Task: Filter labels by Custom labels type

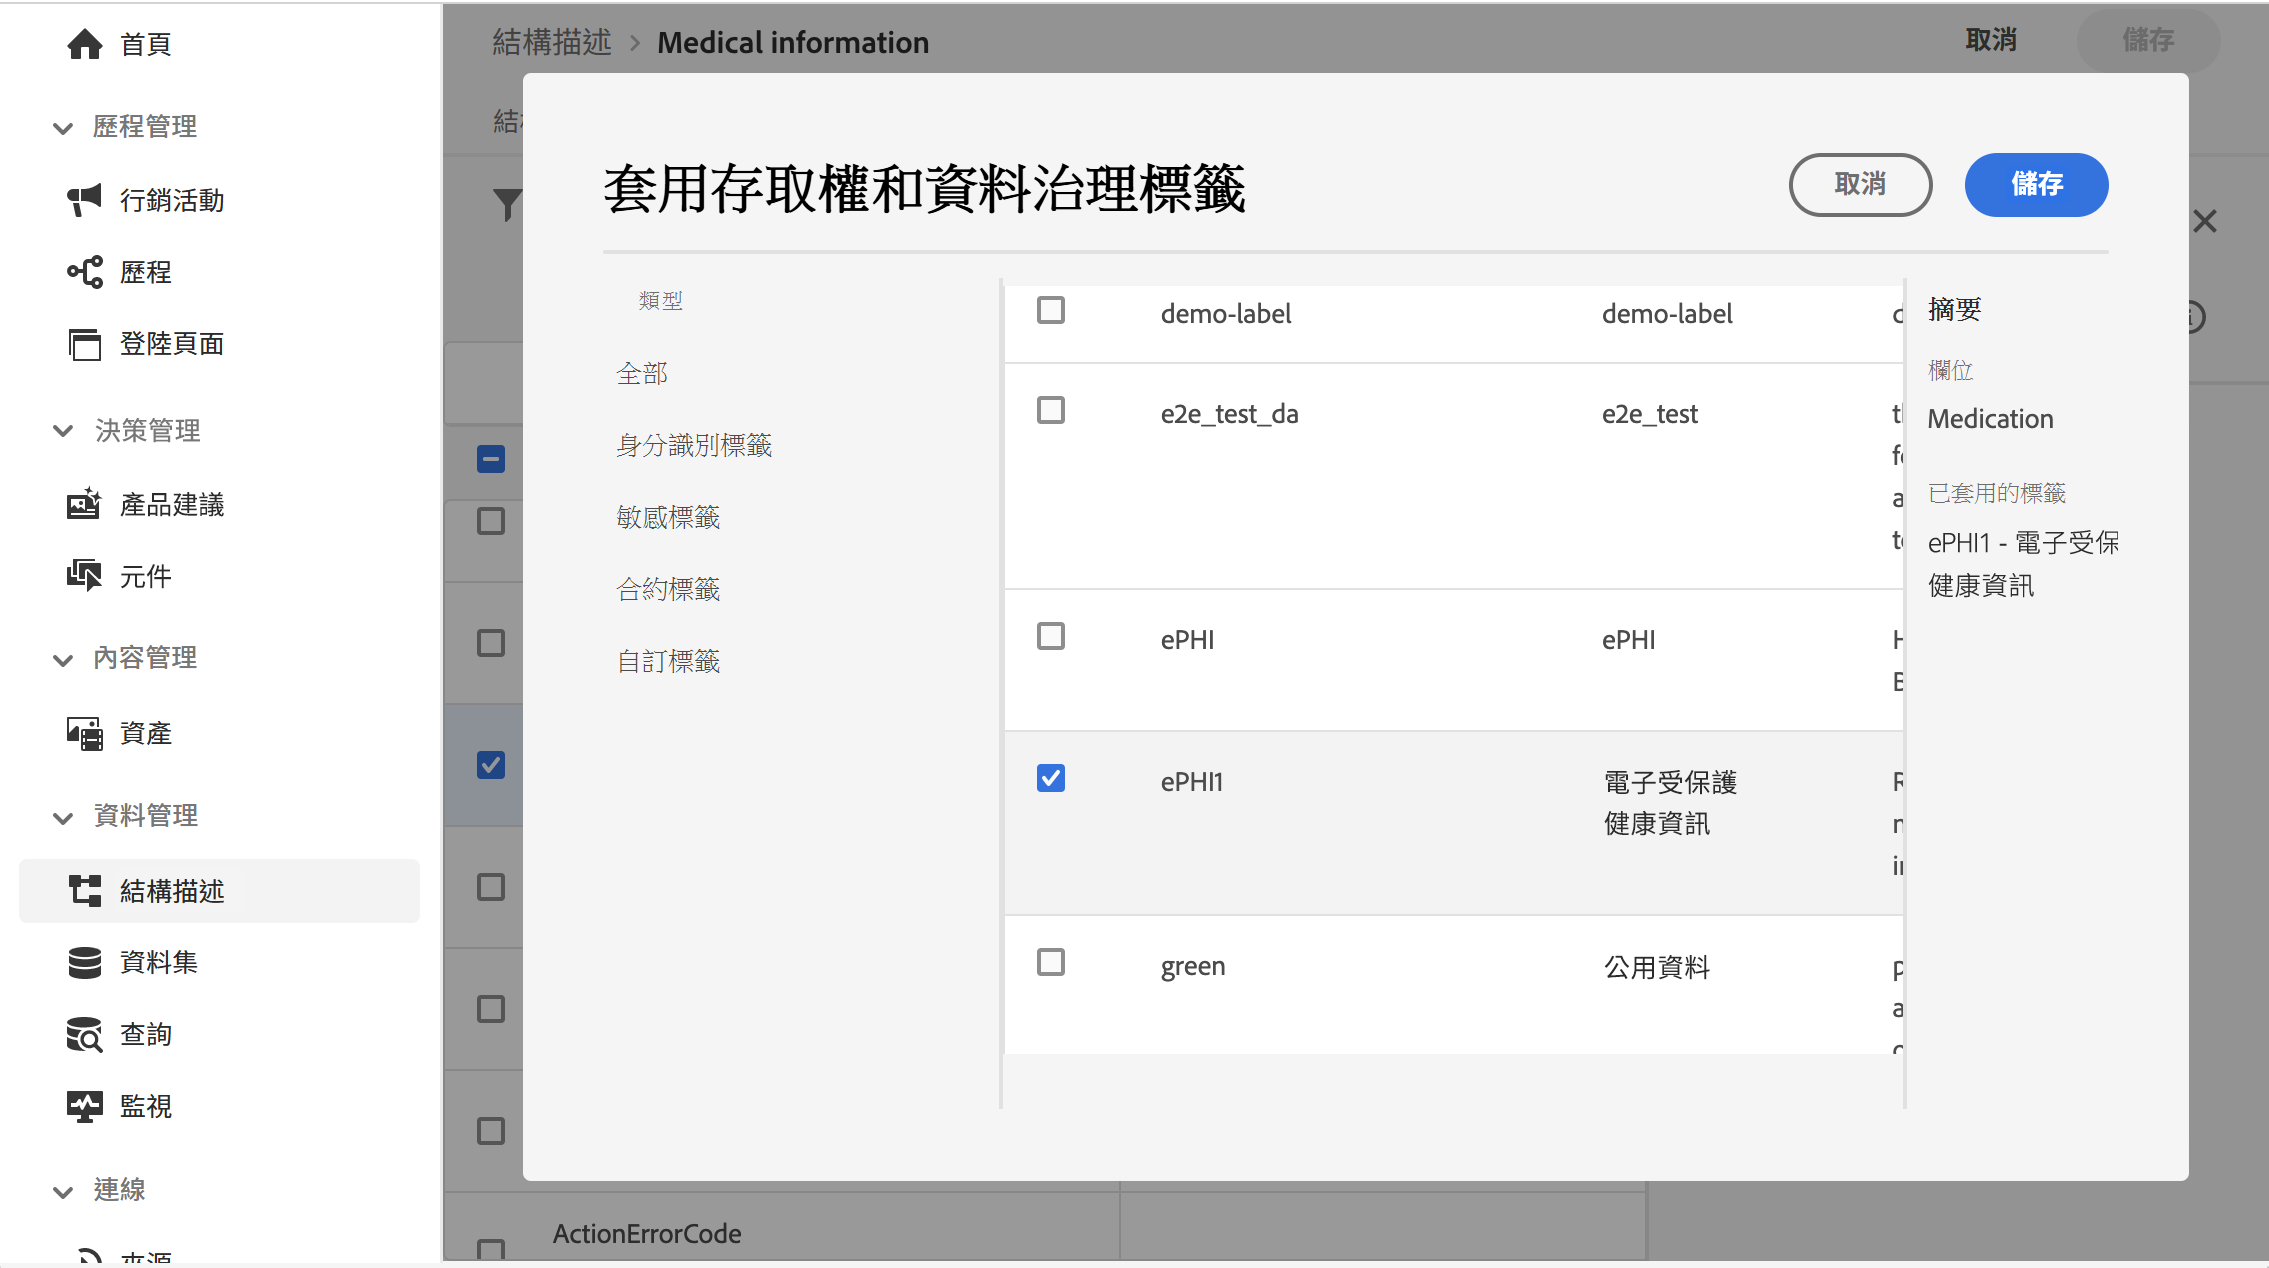Action: [x=668, y=661]
